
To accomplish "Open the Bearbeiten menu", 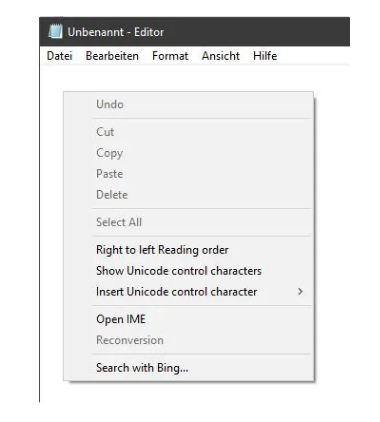I will pyautogui.click(x=112, y=56).
